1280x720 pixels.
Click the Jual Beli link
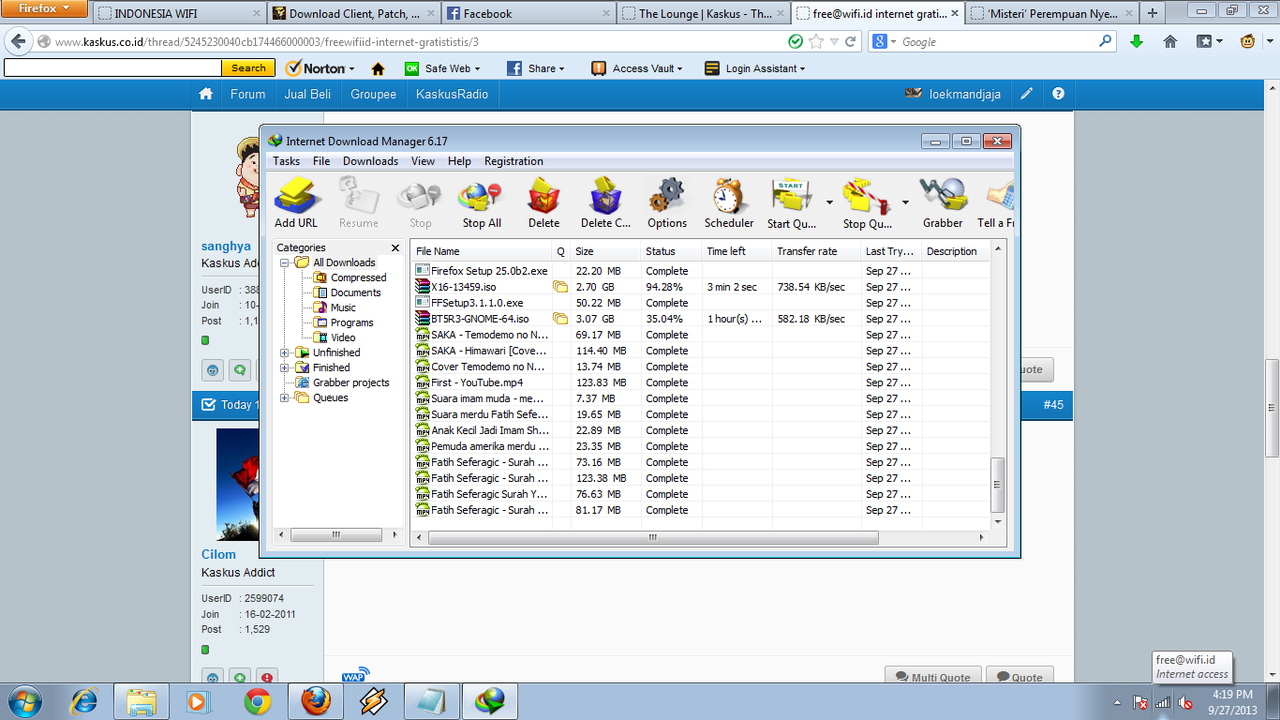pos(308,94)
